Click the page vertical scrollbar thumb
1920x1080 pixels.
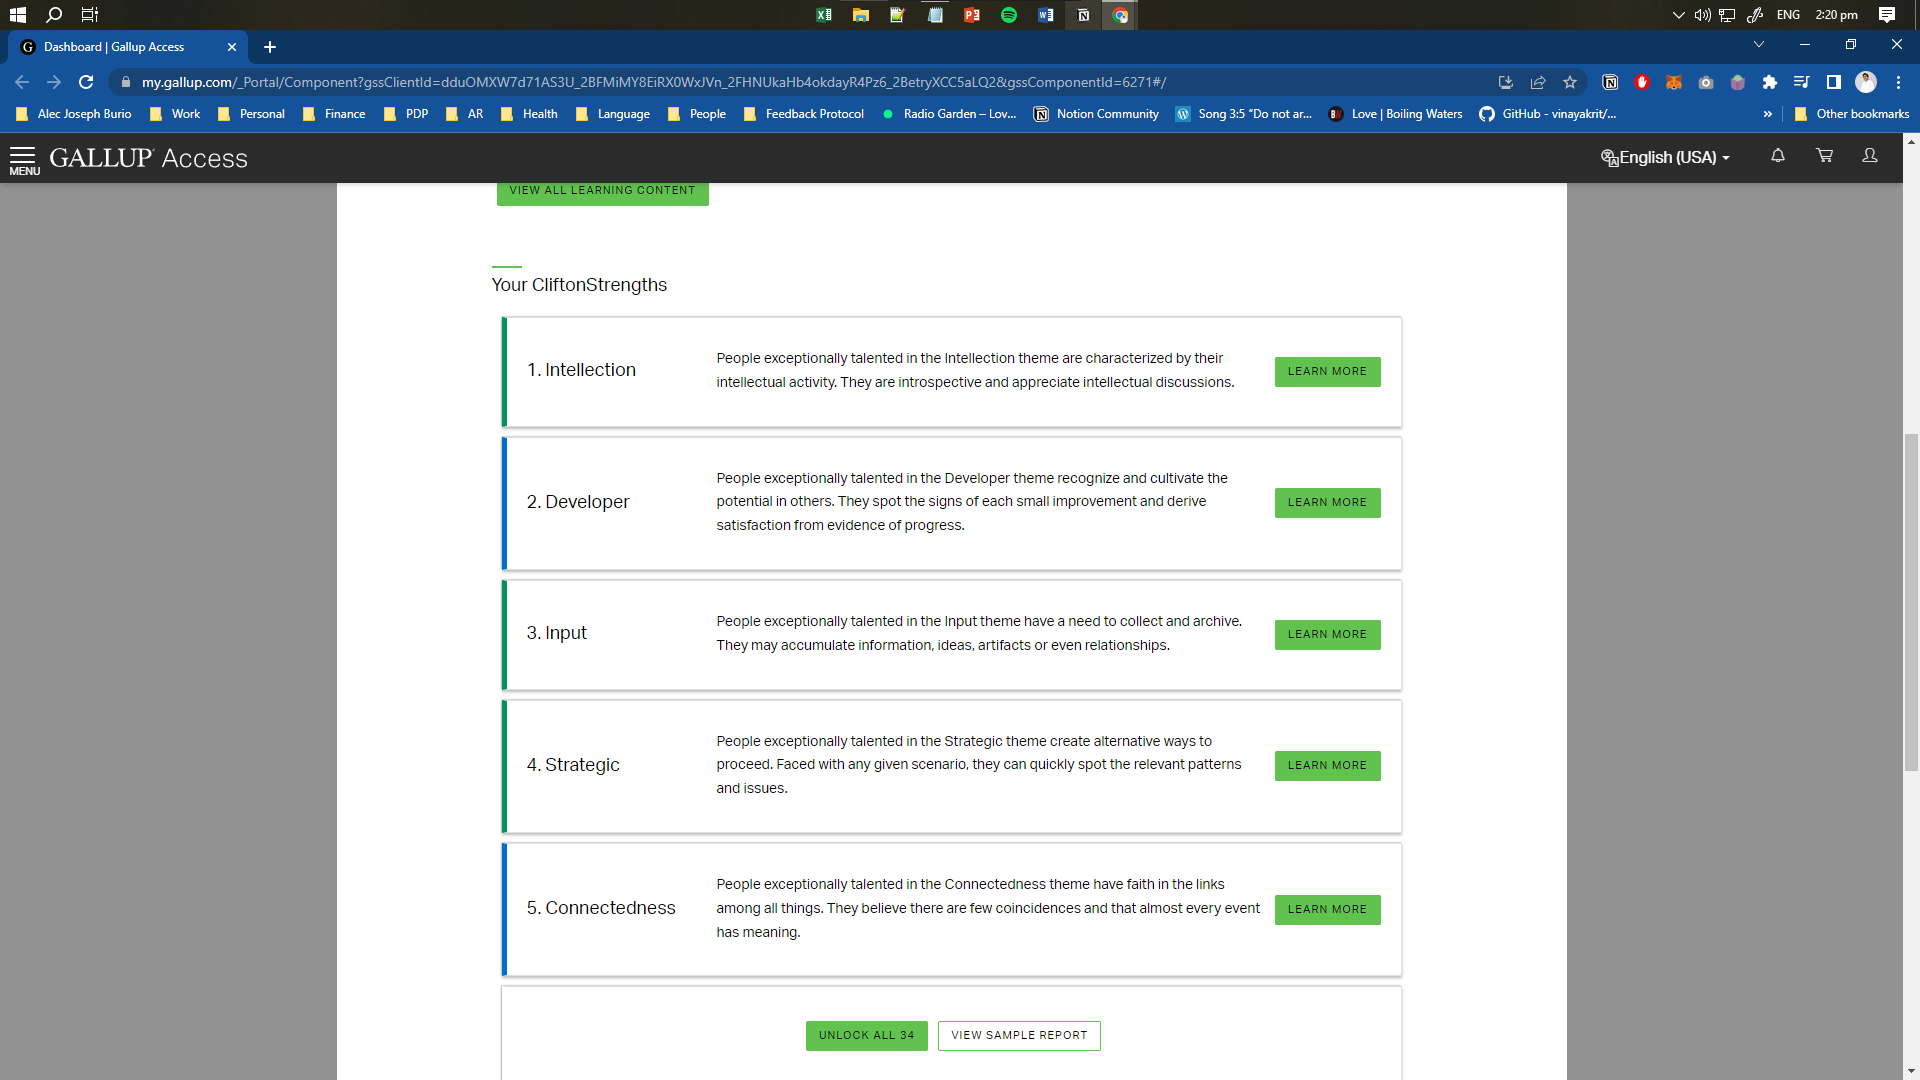1911,602
